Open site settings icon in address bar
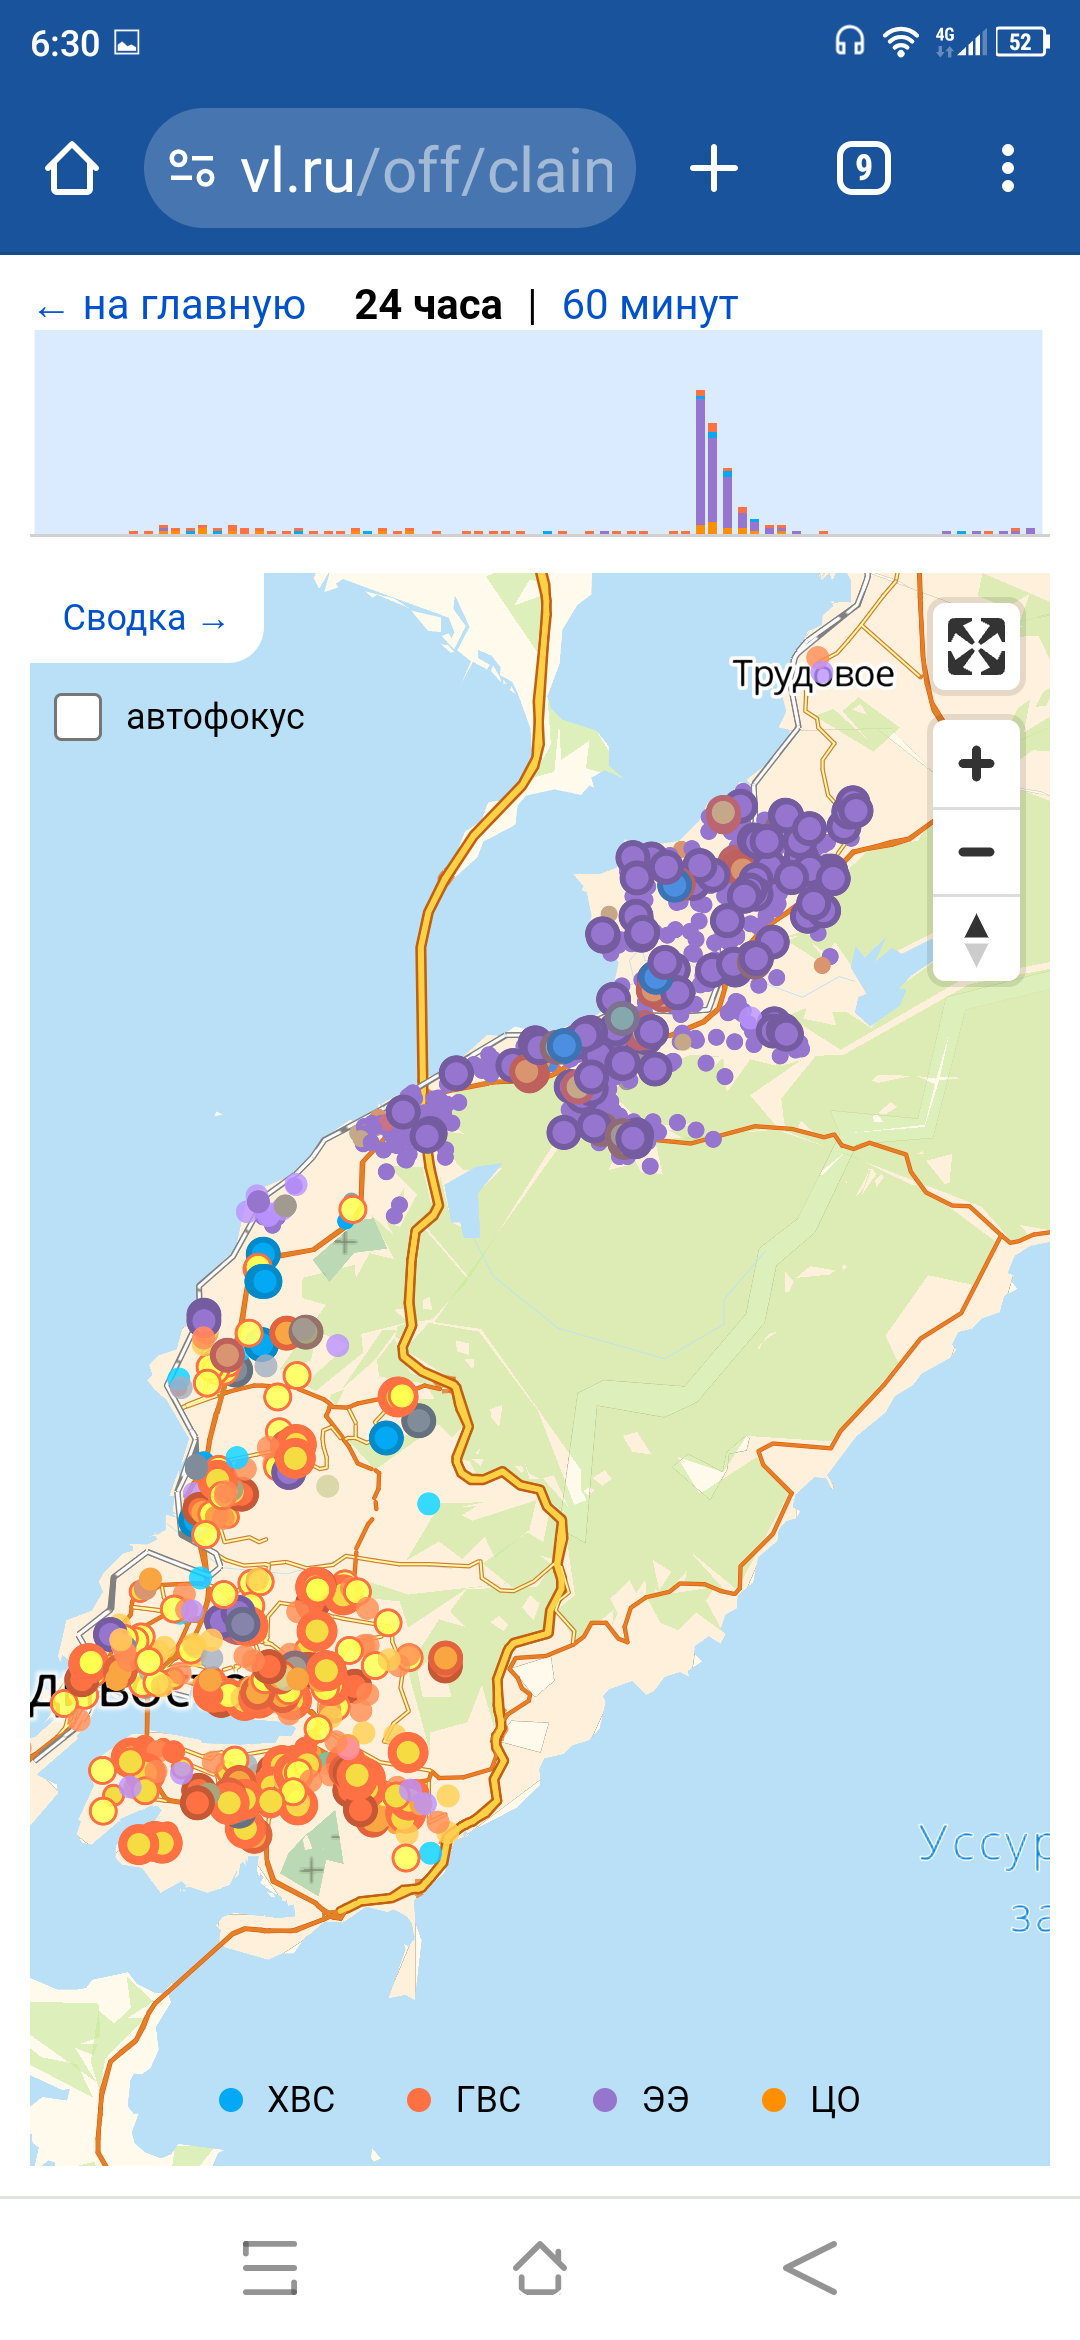Viewport: 1080px width, 2340px height. tap(192, 168)
